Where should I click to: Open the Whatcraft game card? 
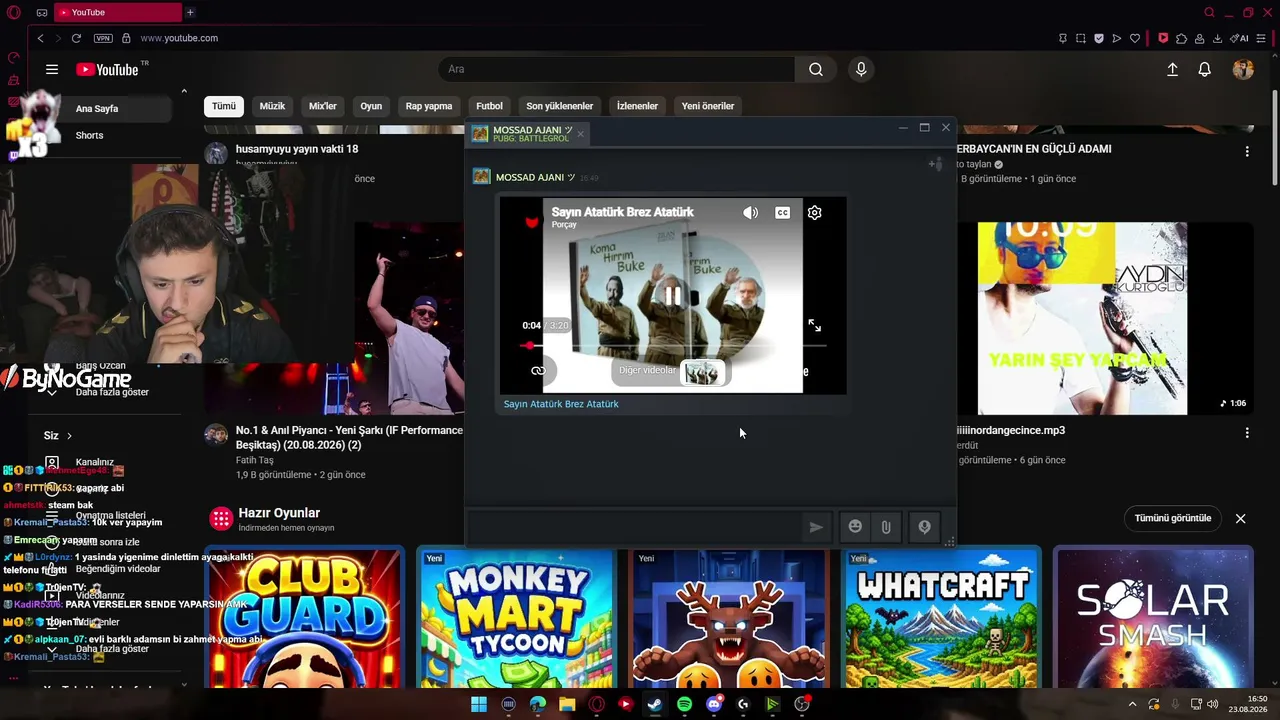pyautogui.click(x=941, y=617)
